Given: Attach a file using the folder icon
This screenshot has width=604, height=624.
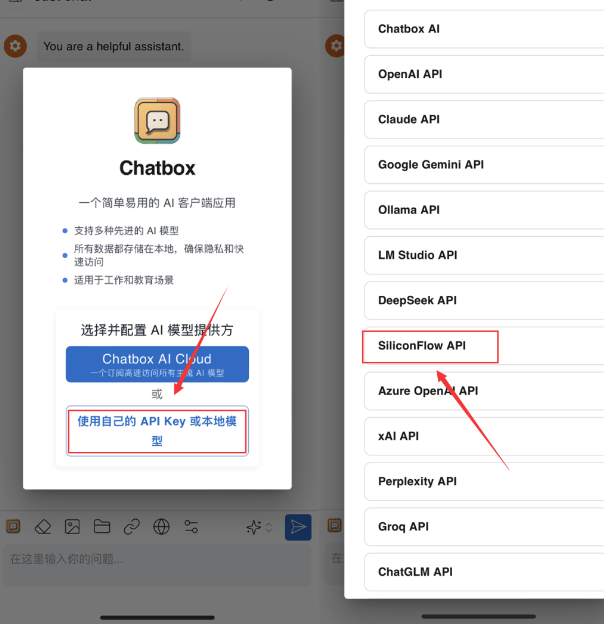Looking at the screenshot, I should pos(102,527).
